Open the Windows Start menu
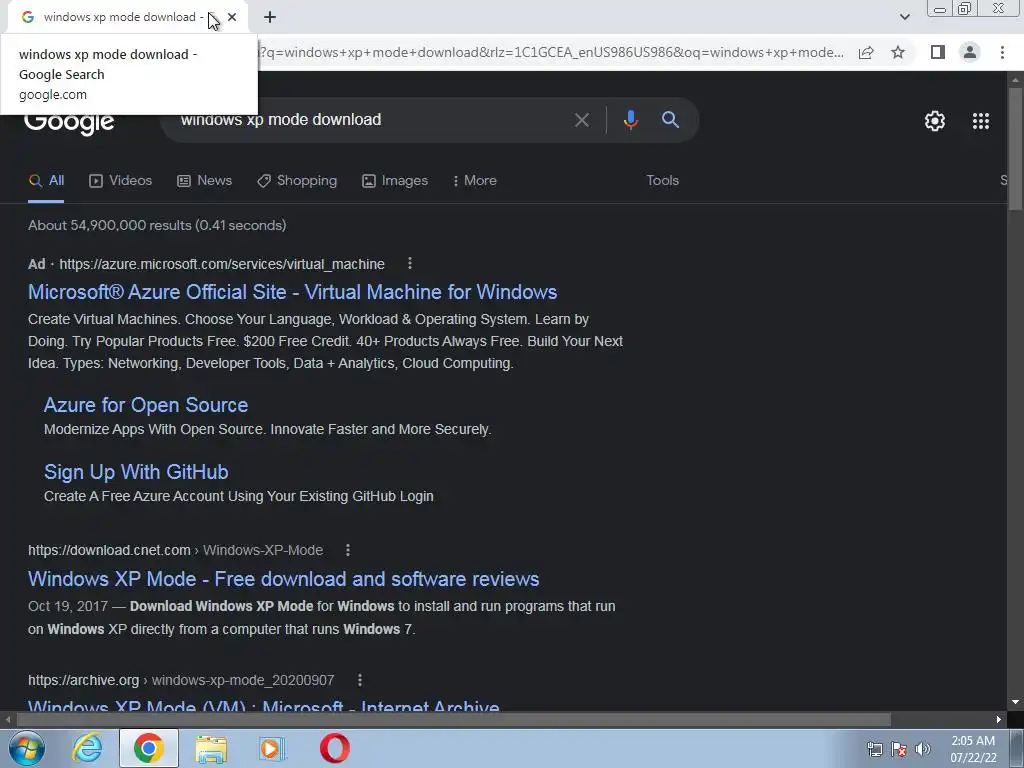1024x768 pixels. pos(27,748)
